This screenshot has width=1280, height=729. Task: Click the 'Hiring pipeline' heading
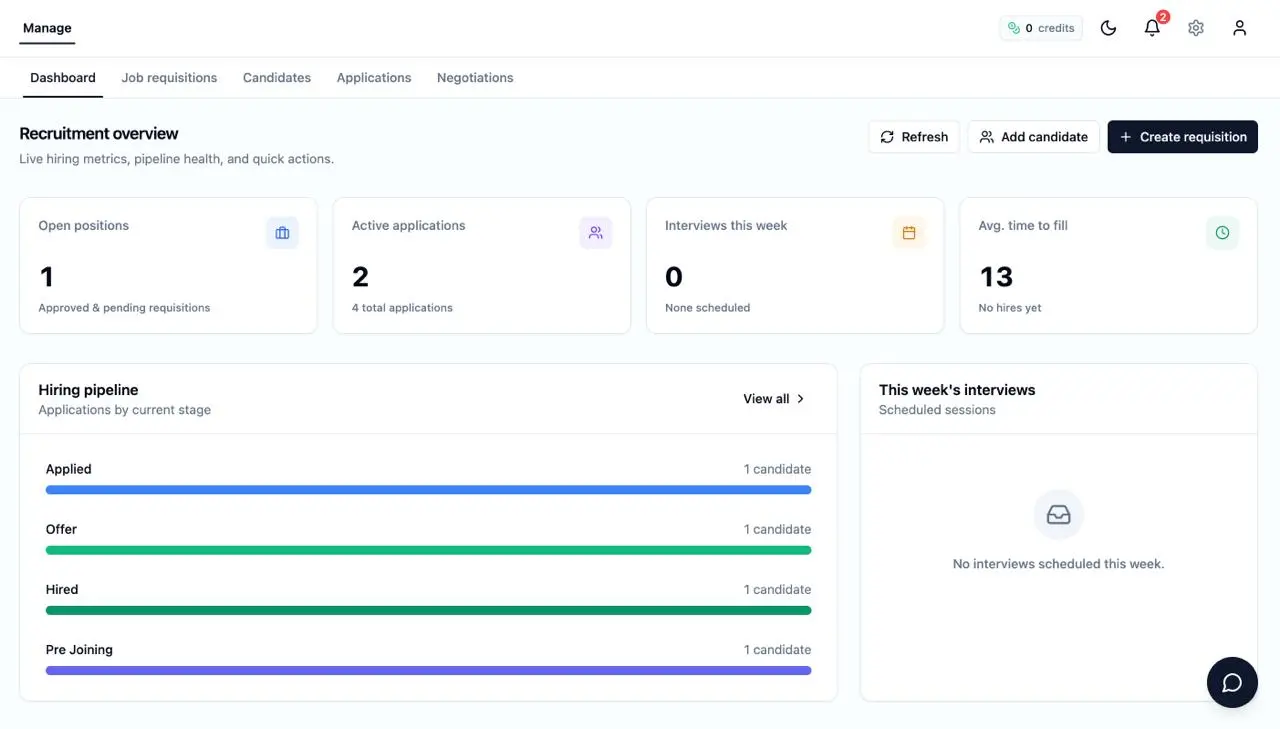tap(88, 390)
